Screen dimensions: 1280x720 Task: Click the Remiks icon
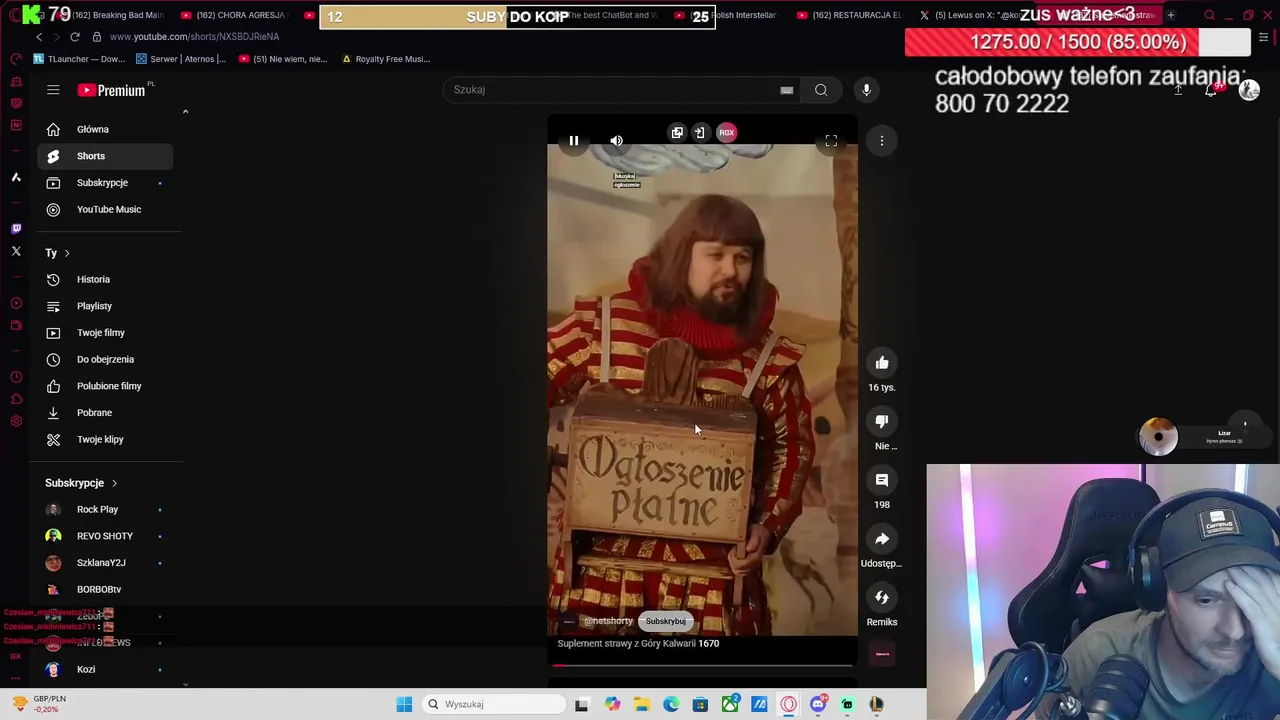(882, 597)
